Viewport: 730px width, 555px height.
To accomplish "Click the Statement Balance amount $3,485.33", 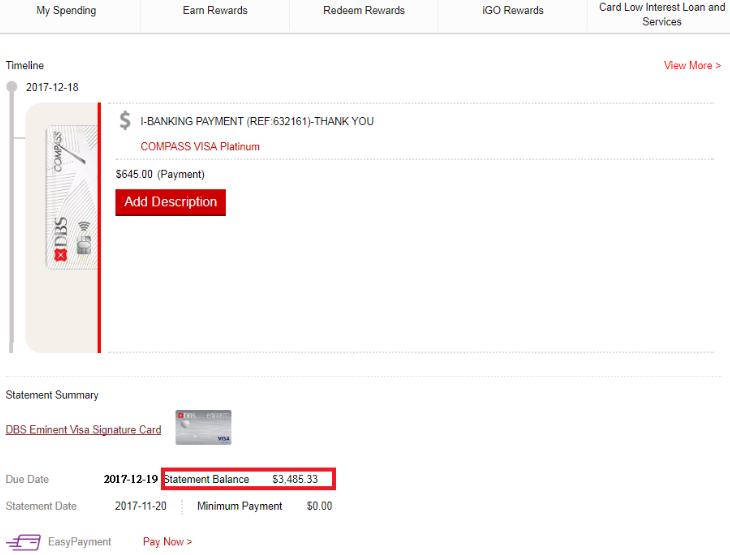I will pyautogui.click(x=295, y=480).
